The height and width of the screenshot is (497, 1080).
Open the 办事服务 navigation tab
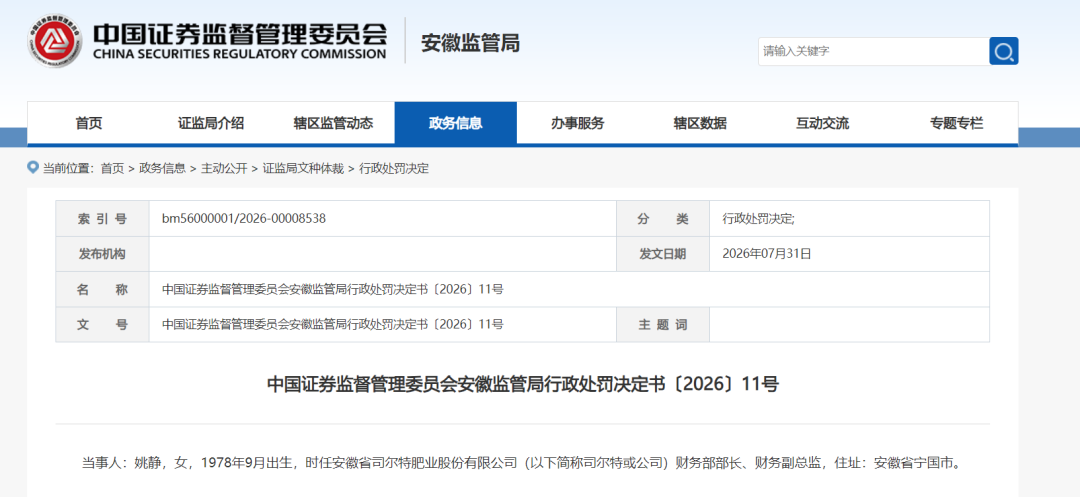click(x=577, y=123)
